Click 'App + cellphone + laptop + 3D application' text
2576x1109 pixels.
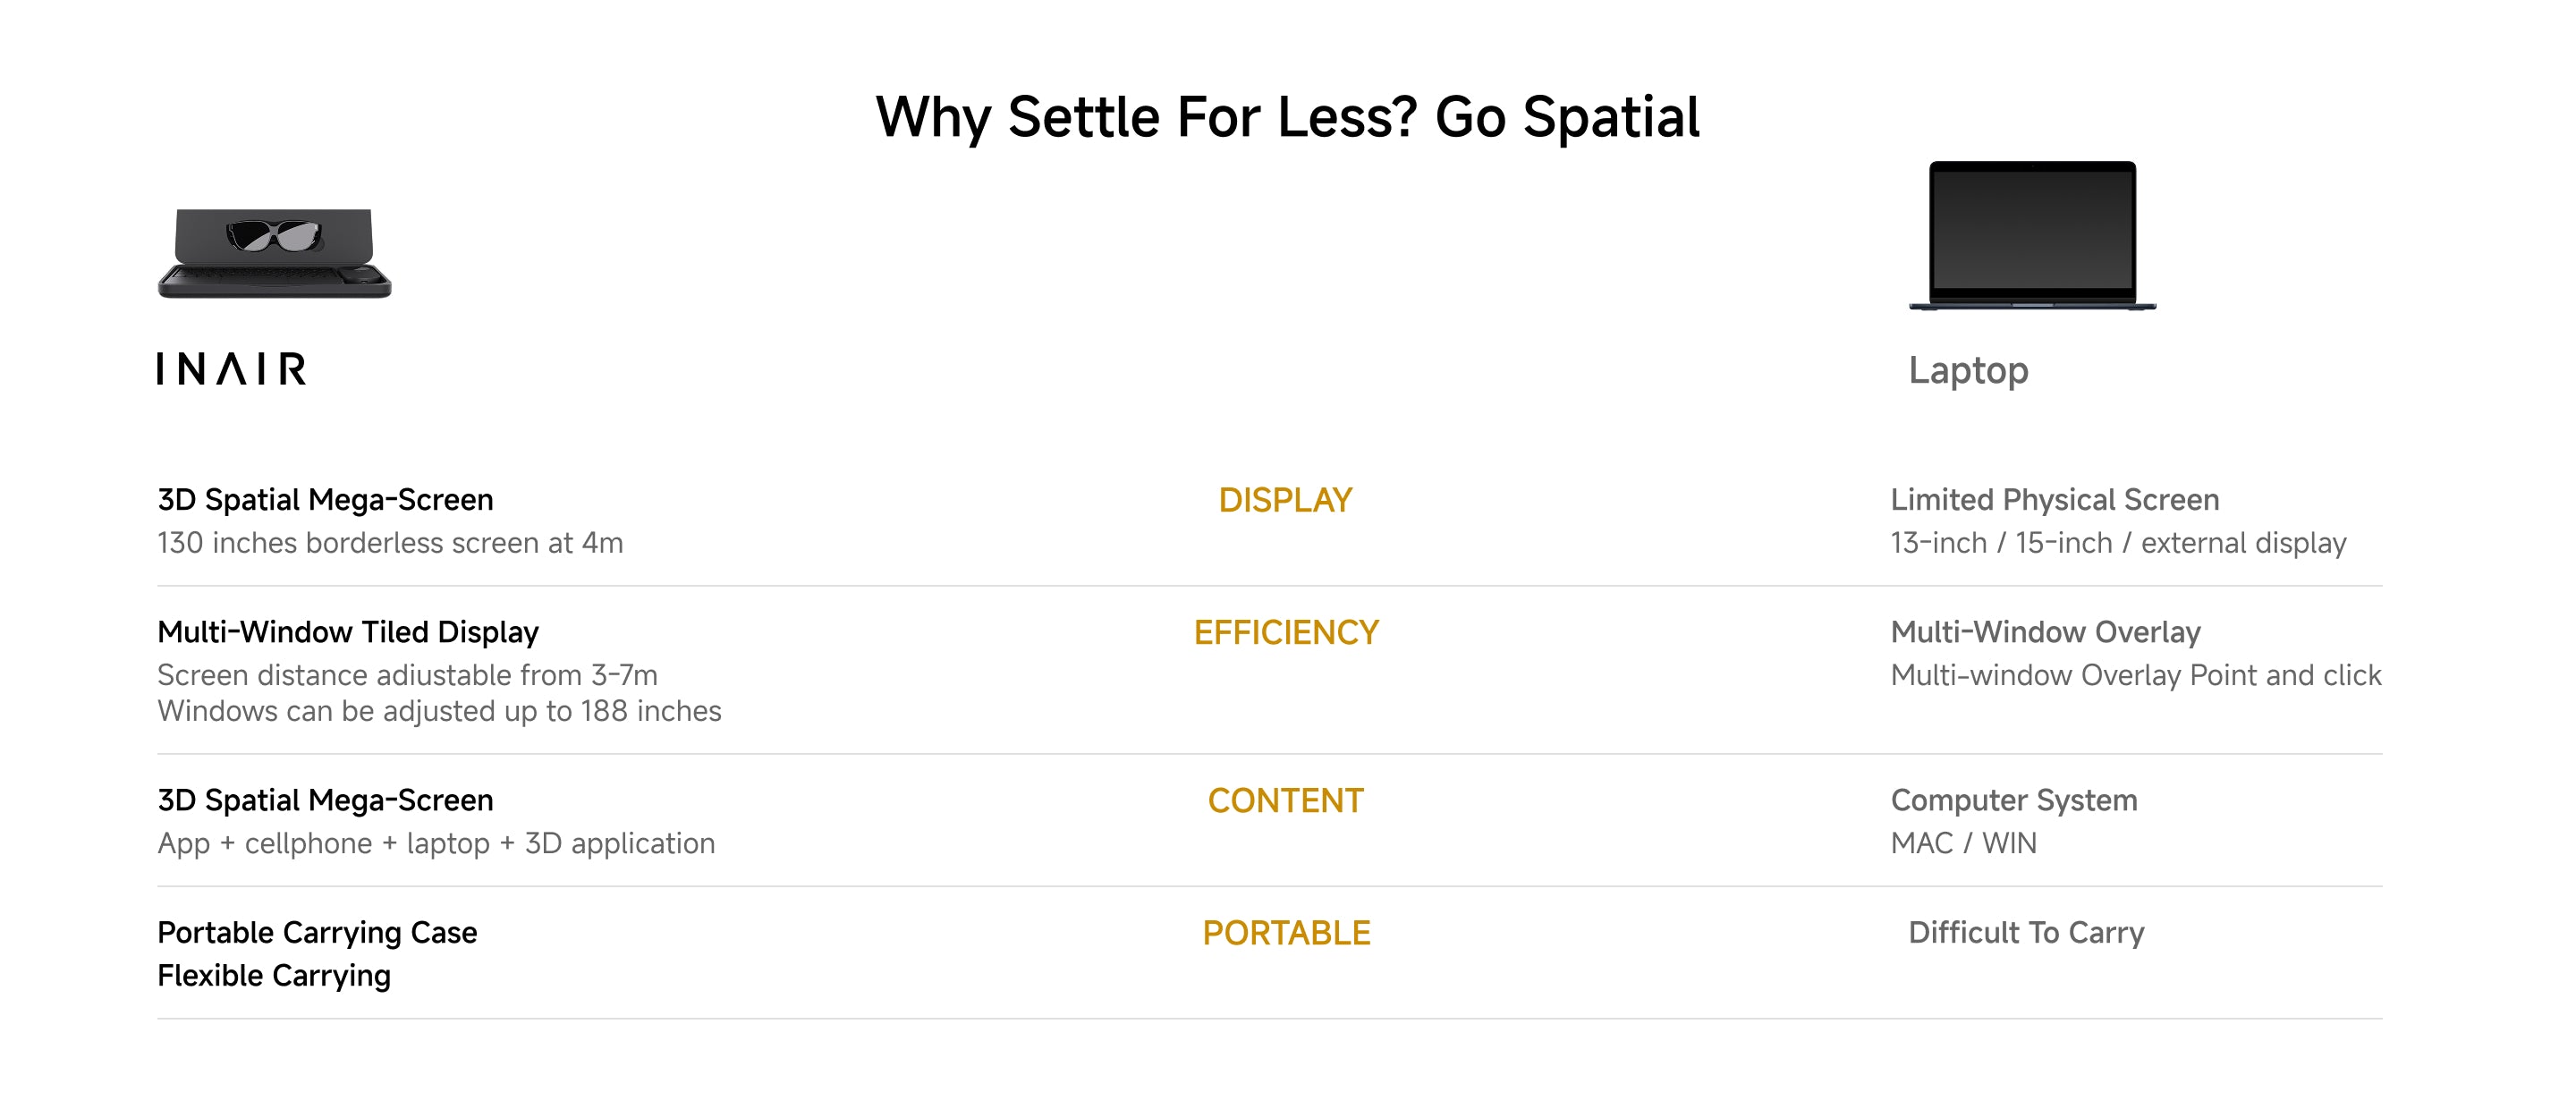point(436,843)
